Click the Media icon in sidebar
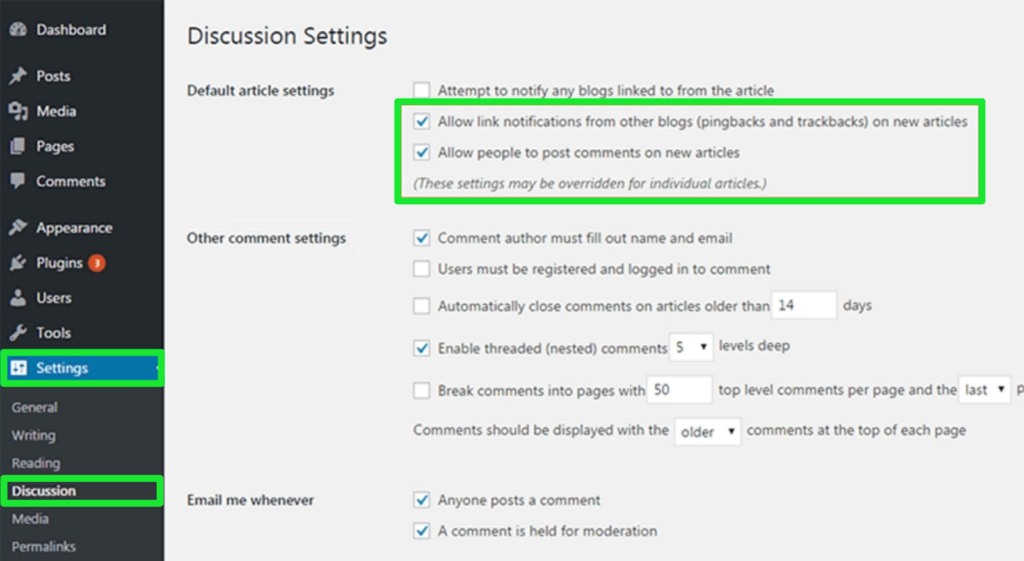 [x=17, y=111]
